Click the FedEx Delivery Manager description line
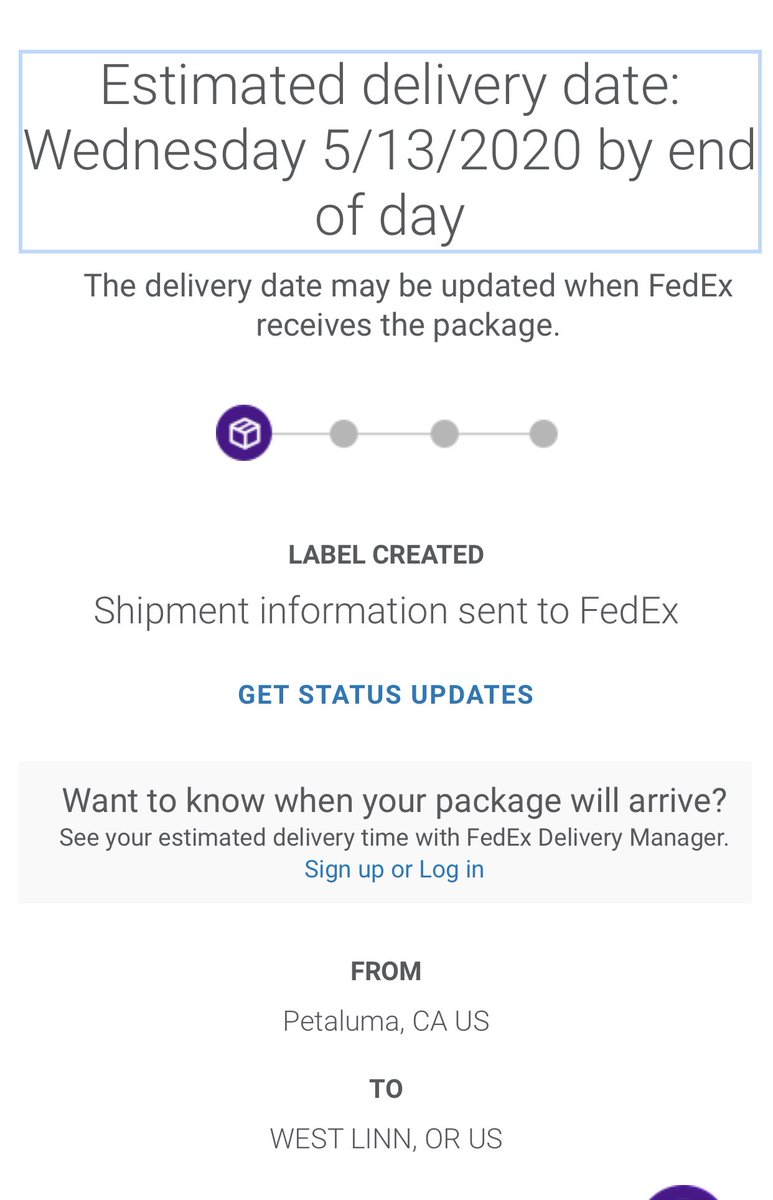The width and height of the screenshot is (773, 1200). (394, 837)
